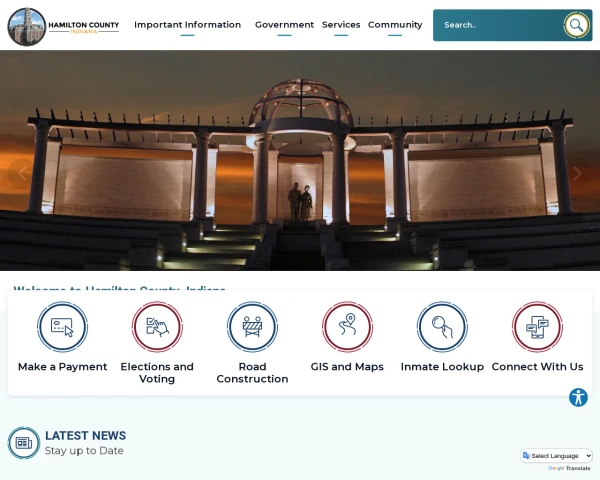Image resolution: width=600 pixels, height=480 pixels.
Task: Click the Inmate Lookup label
Action: point(442,367)
